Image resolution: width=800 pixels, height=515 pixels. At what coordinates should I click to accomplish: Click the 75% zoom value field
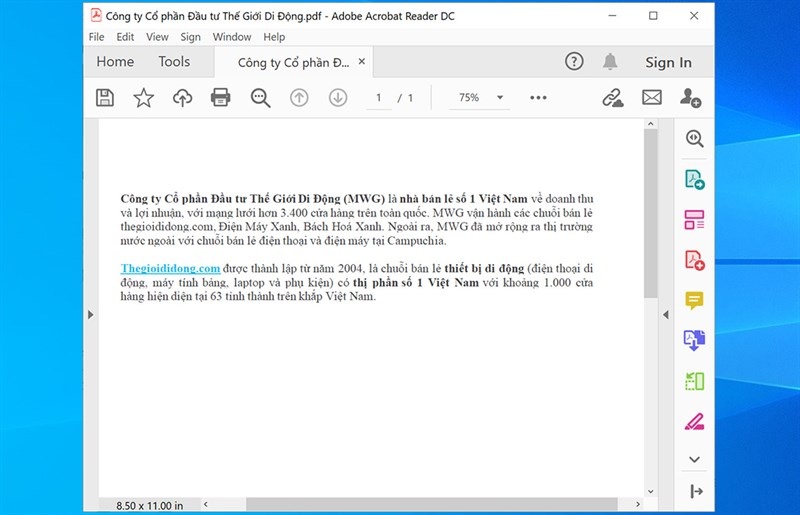tap(469, 97)
